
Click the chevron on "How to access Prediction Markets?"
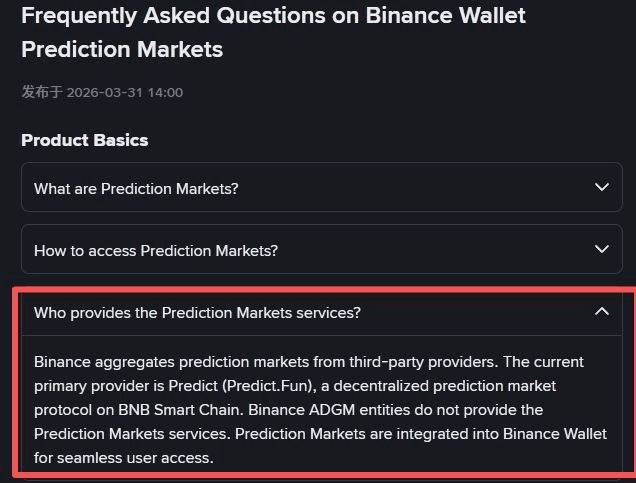pyautogui.click(x=601, y=249)
